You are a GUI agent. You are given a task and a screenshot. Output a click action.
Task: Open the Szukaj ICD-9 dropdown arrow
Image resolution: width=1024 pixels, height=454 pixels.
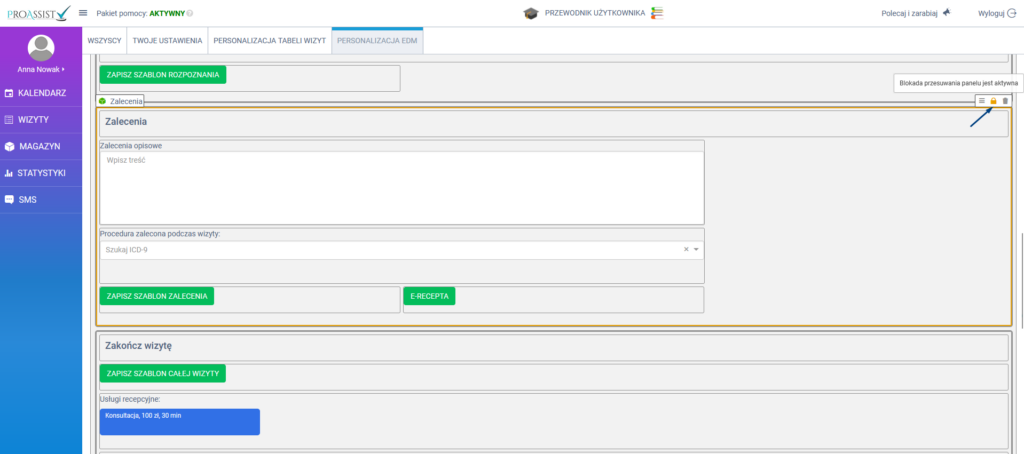696,249
